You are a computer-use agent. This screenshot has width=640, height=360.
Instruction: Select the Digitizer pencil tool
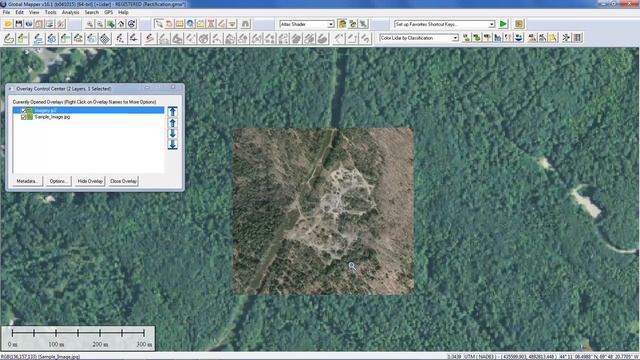(222, 24)
